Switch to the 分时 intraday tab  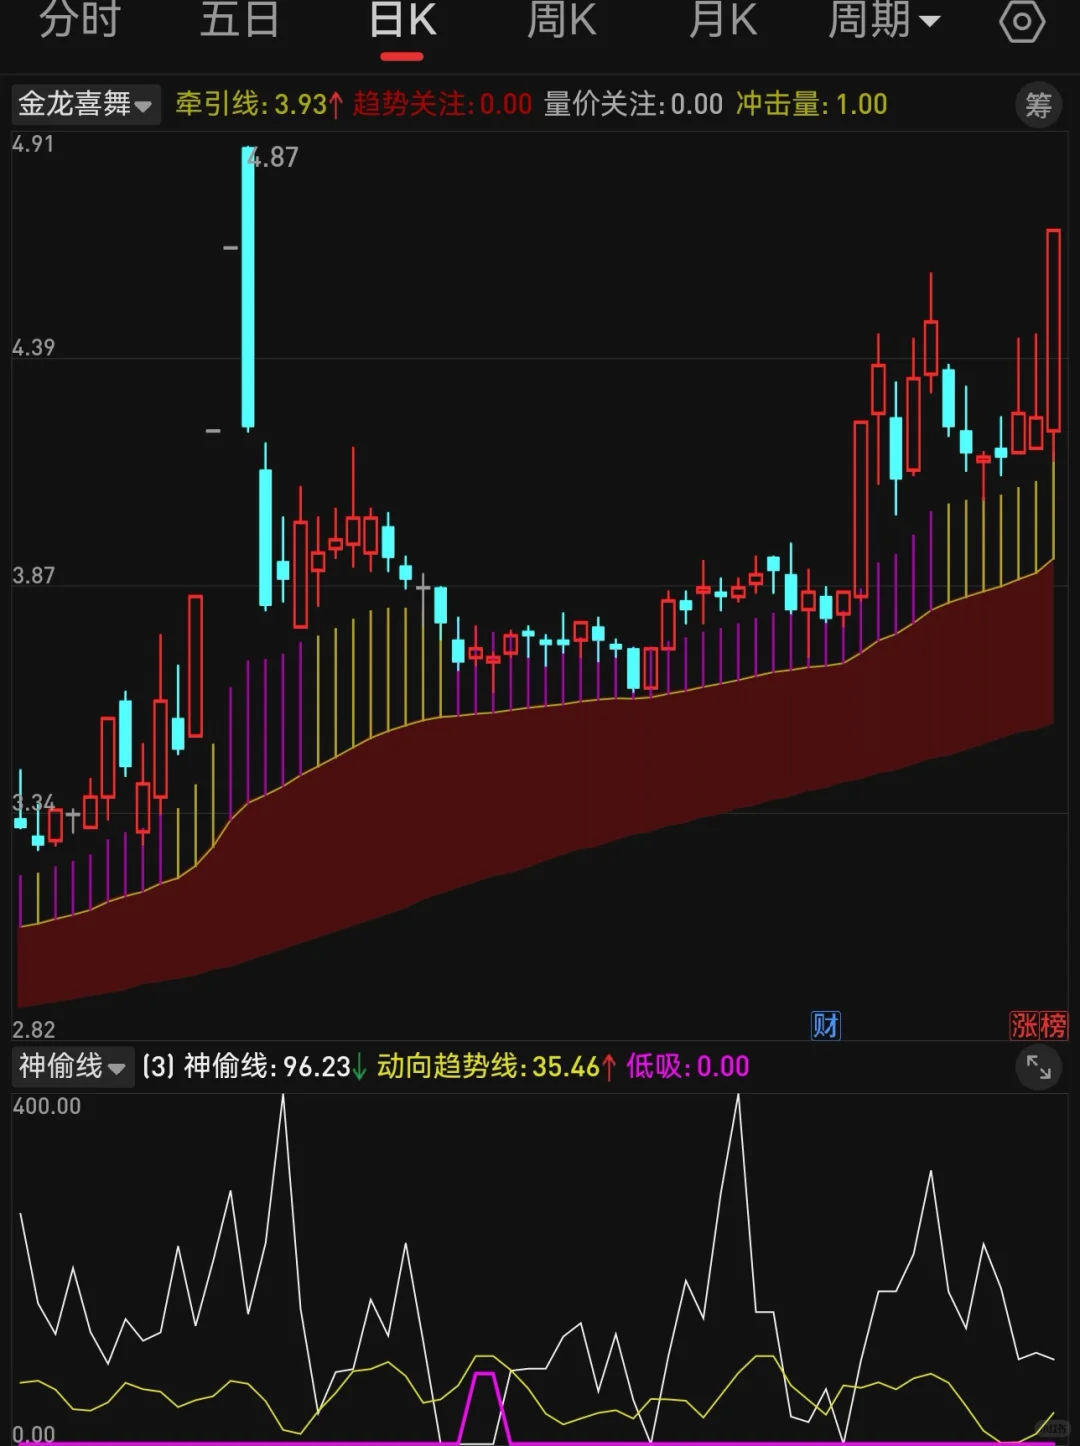pyautogui.click(x=79, y=20)
